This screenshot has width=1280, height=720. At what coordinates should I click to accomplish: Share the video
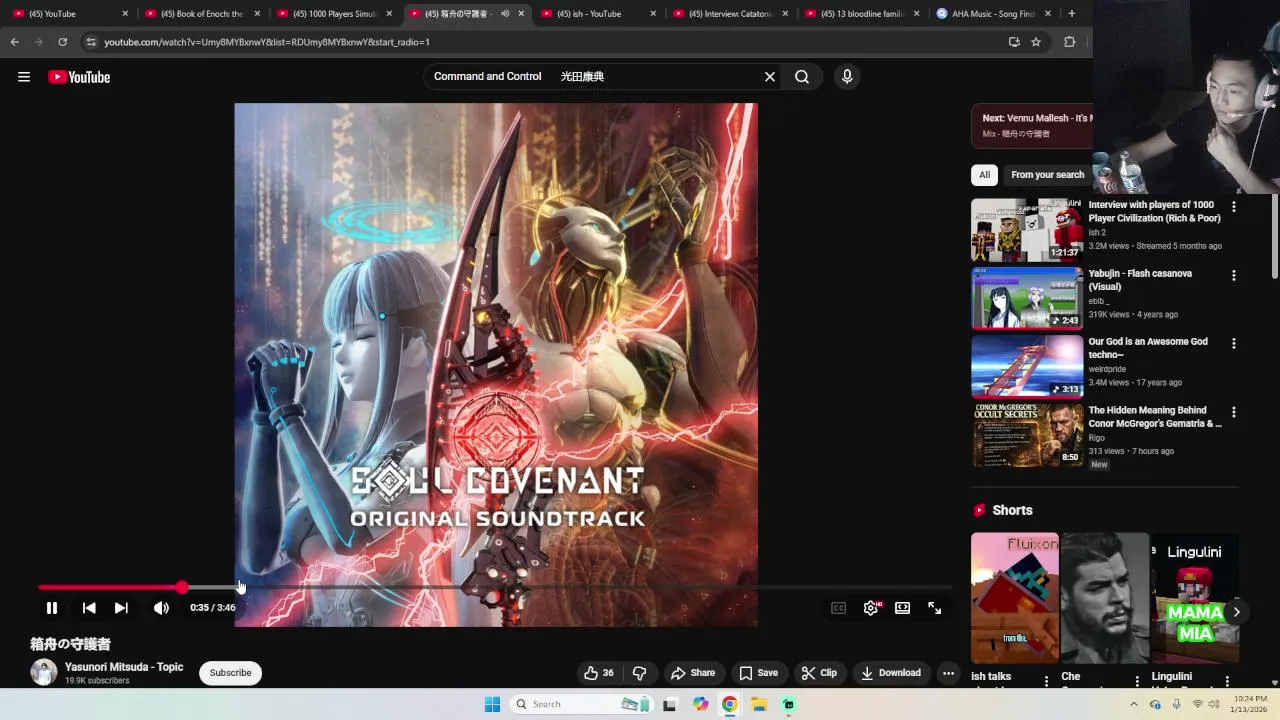pos(693,673)
